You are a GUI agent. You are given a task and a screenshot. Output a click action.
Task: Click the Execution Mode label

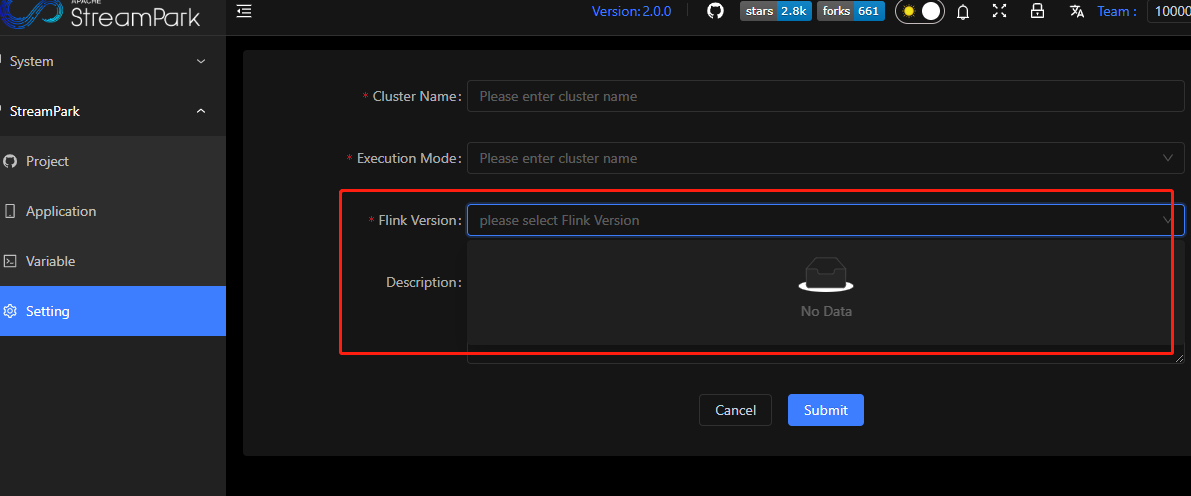(409, 158)
